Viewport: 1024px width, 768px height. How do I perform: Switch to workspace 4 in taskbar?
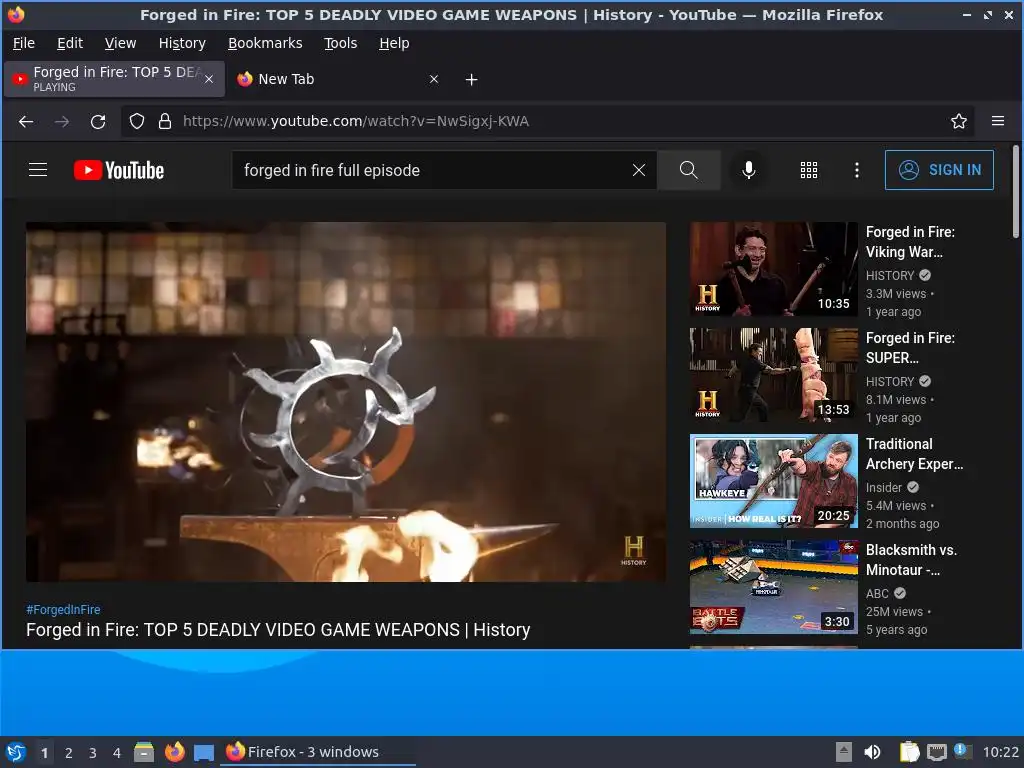[x=117, y=753]
